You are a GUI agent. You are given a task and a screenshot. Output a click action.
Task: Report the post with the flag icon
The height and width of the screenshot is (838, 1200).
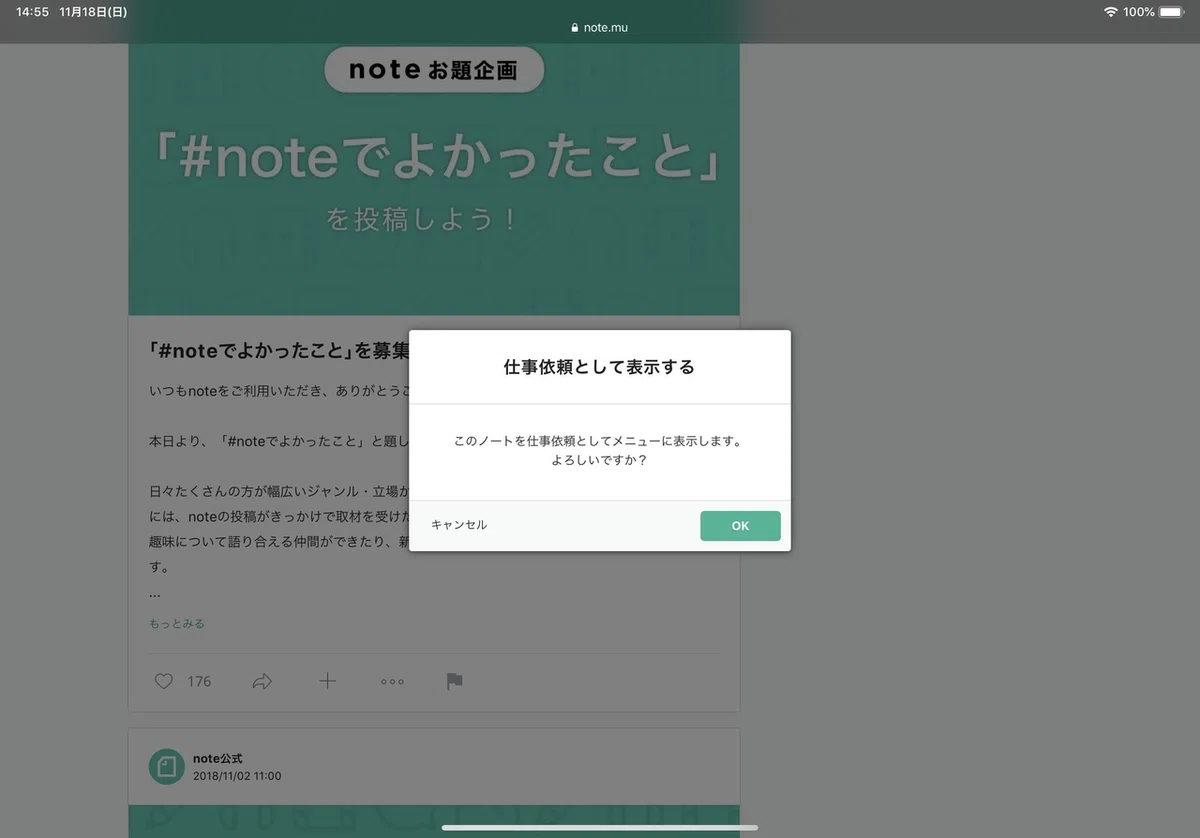(x=454, y=681)
